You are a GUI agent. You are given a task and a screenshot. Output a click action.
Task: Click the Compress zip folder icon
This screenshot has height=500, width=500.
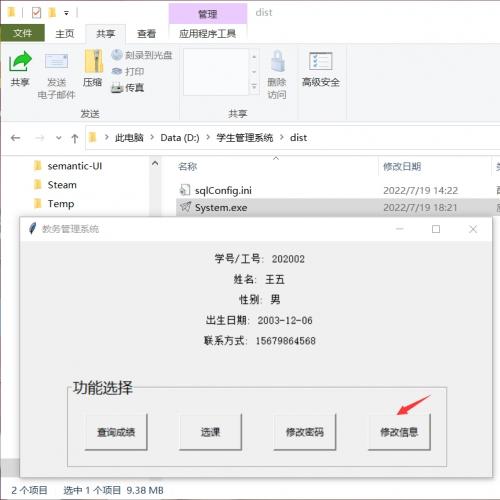click(x=93, y=61)
